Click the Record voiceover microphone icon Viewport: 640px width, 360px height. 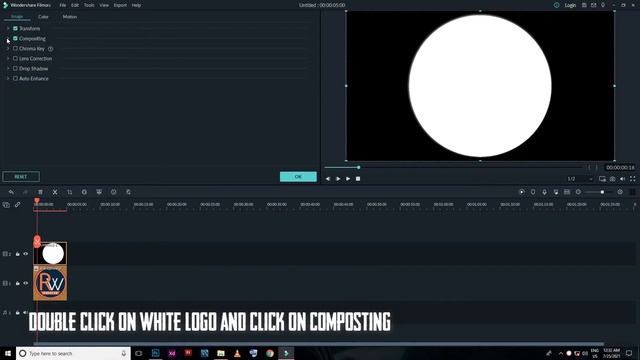click(544, 192)
